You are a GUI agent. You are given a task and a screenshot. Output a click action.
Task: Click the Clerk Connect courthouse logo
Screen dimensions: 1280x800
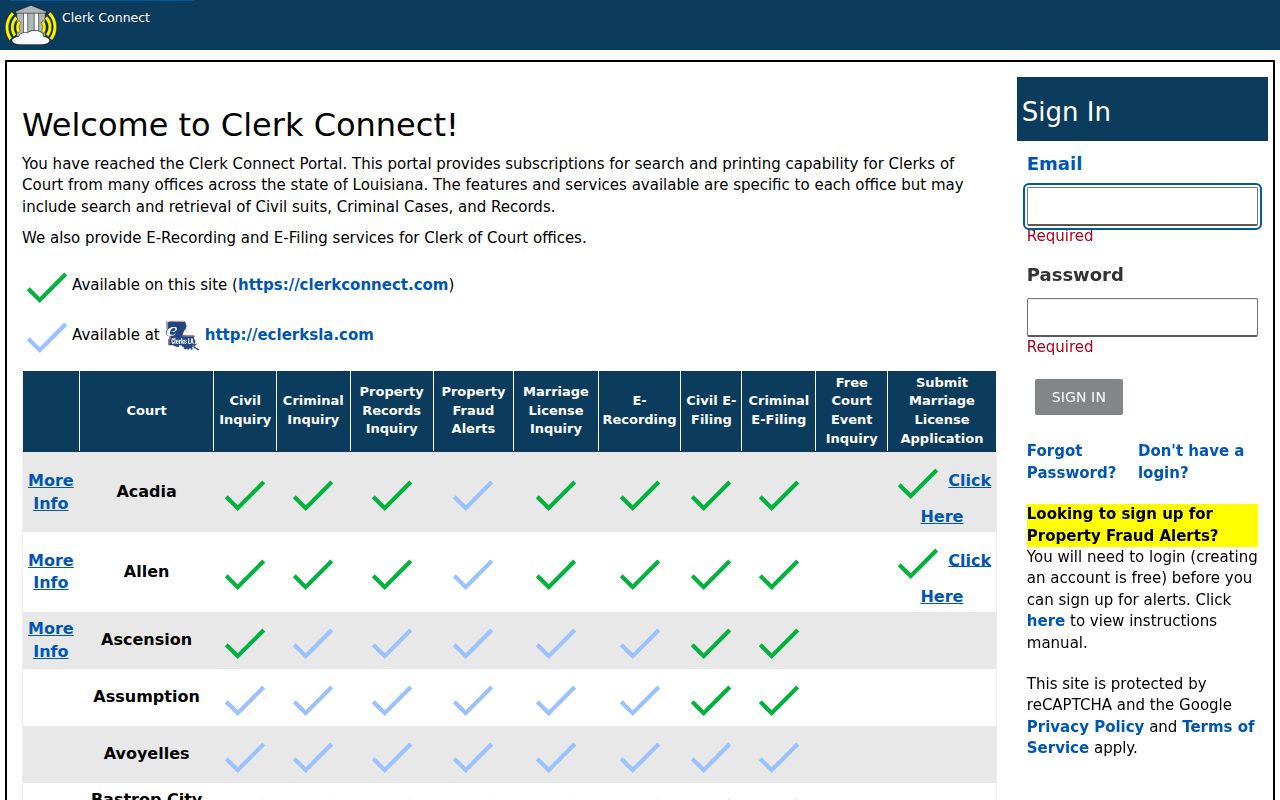[x=31, y=25]
